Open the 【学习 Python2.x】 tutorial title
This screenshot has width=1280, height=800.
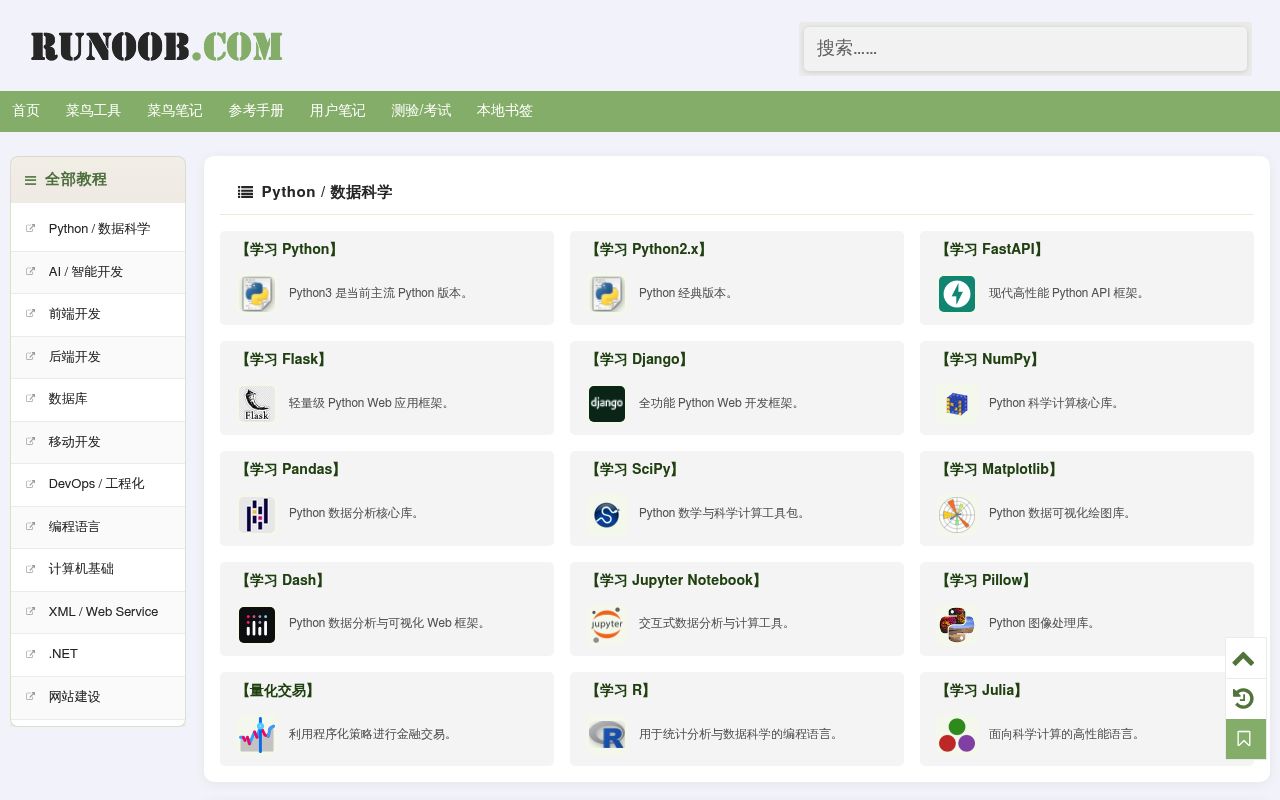tap(648, 249)
